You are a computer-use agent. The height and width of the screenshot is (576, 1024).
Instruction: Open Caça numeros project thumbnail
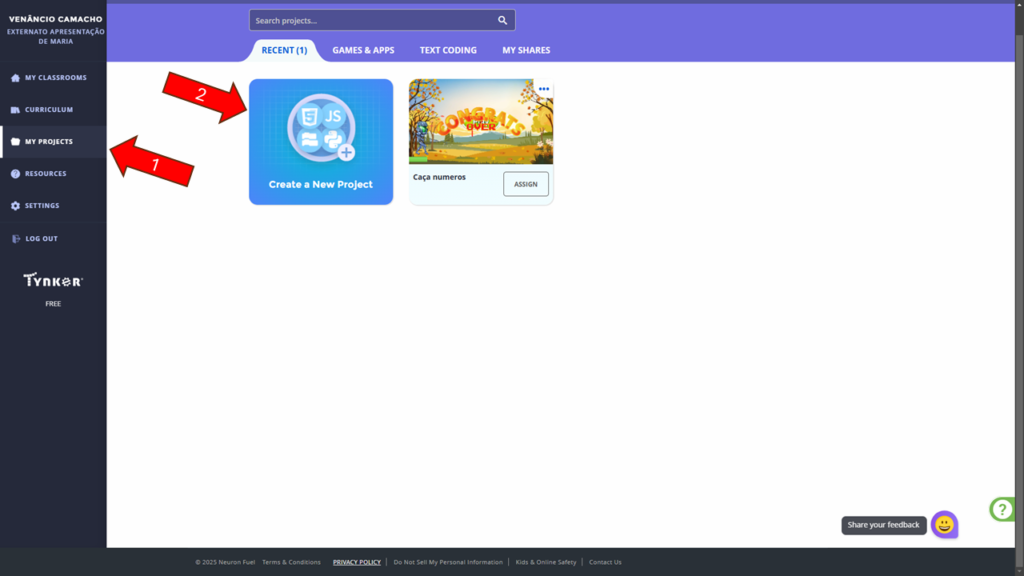pyautogui.click(x=480, y=122)
